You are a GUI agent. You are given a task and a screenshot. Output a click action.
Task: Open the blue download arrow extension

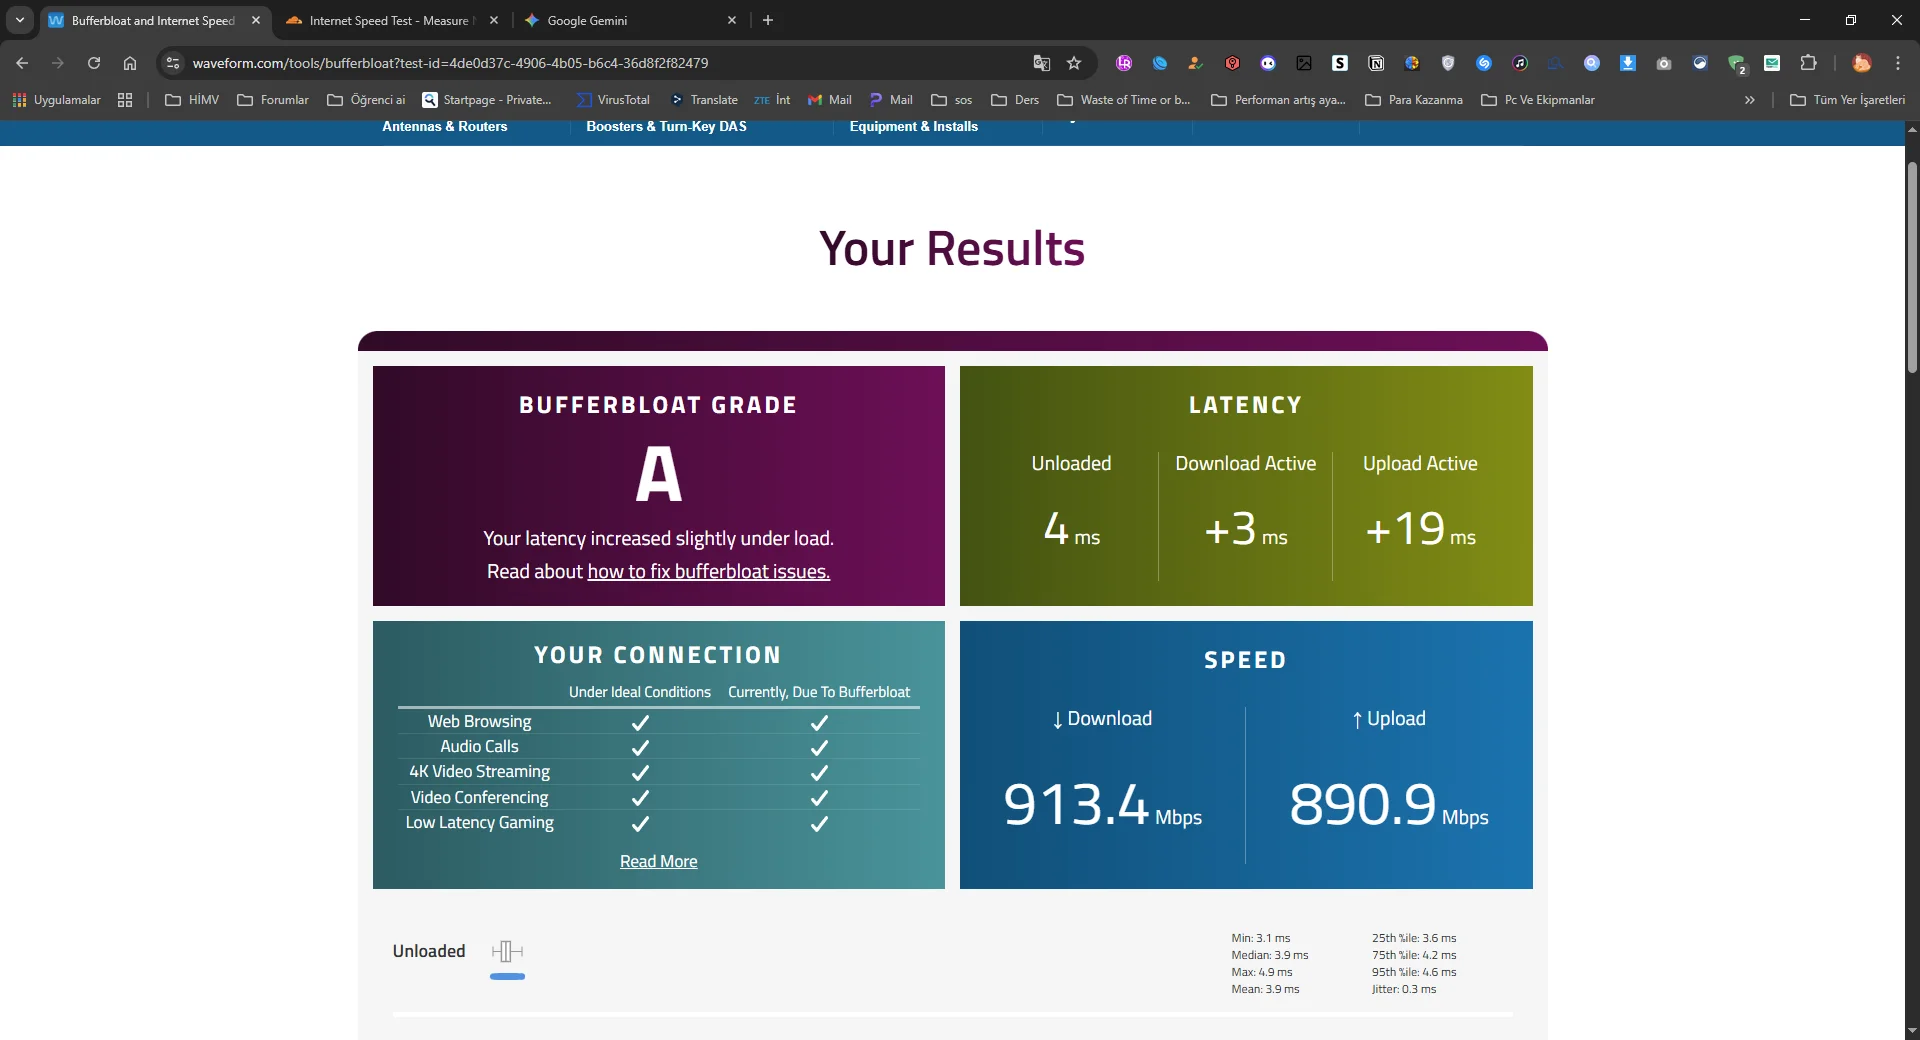click(1628, 63)
